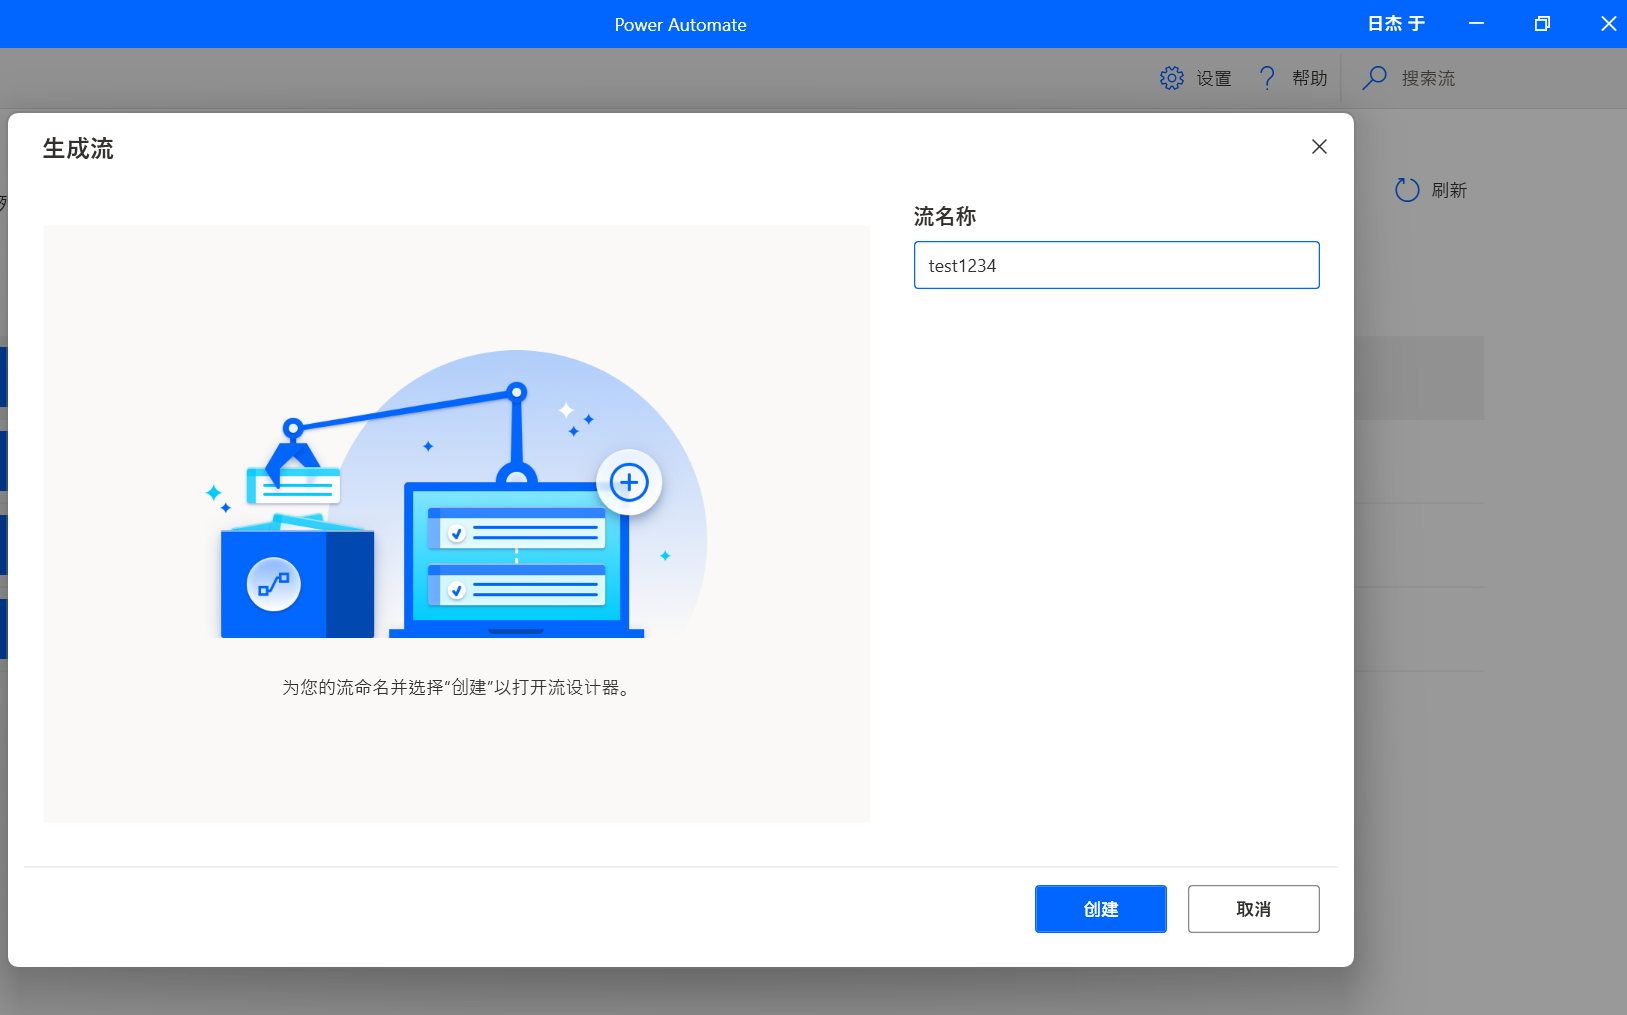Open 帮助 question mark icon
1627x1015 pixels.
click(x=1267, y=78)
